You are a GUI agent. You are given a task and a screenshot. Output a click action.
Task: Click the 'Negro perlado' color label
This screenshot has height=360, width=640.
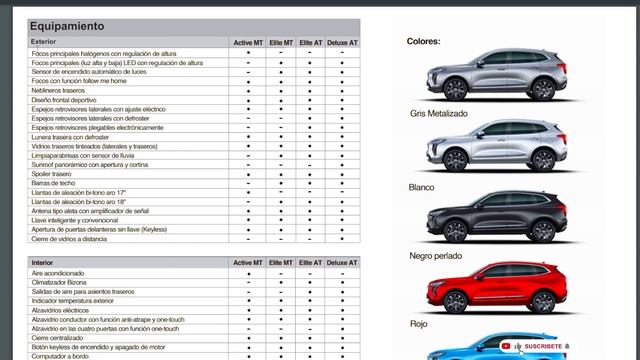436,256
